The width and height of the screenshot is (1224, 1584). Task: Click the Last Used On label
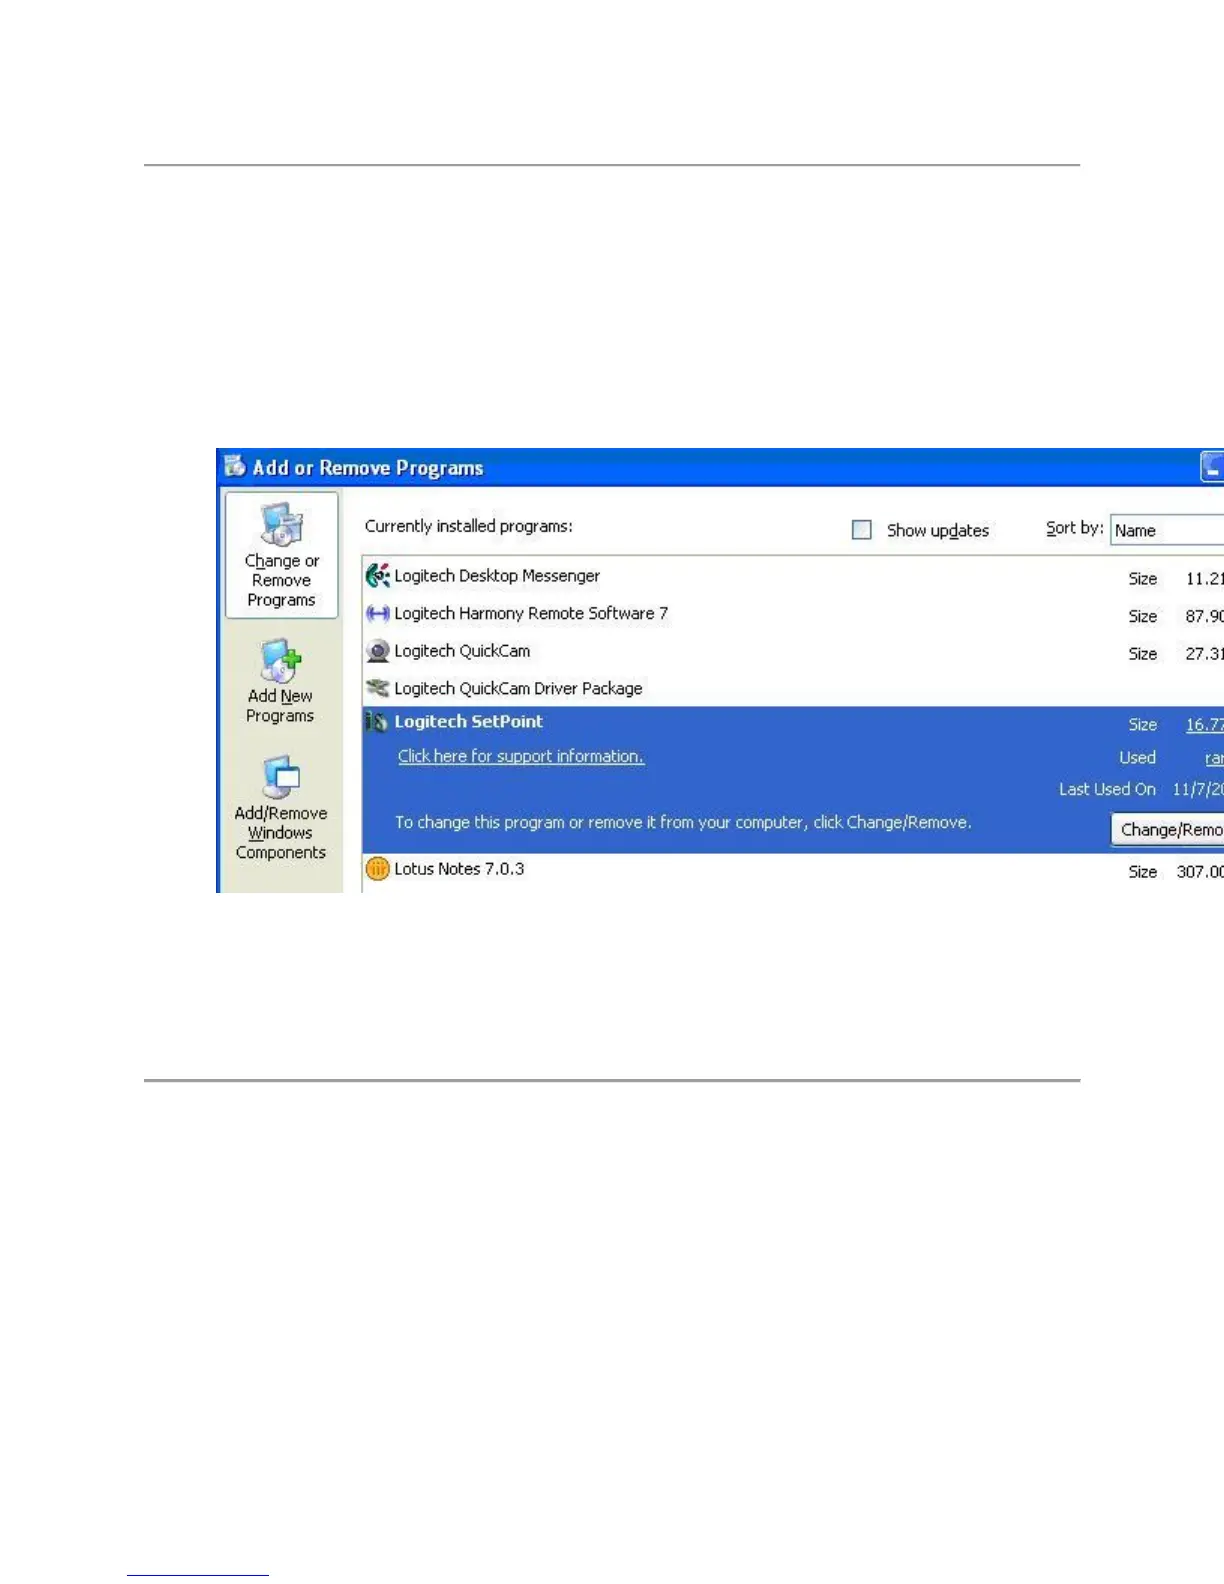point(1108,789)
